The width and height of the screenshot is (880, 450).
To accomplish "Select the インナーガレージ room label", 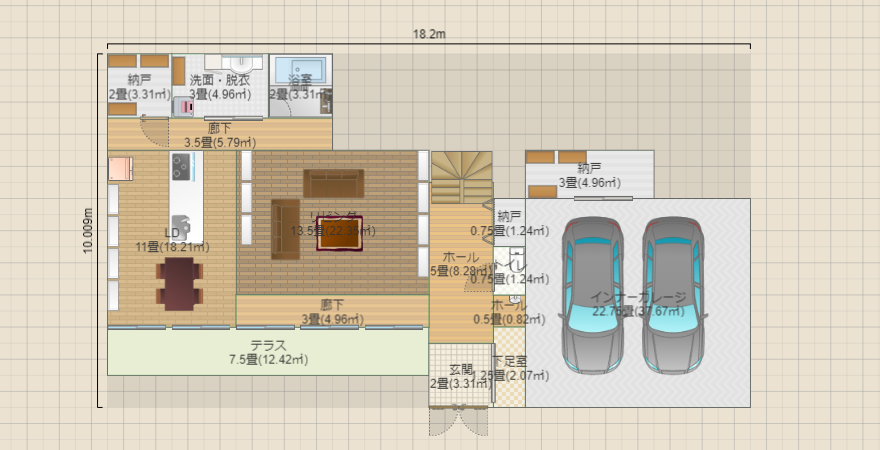I will click(x=638, y=304).
